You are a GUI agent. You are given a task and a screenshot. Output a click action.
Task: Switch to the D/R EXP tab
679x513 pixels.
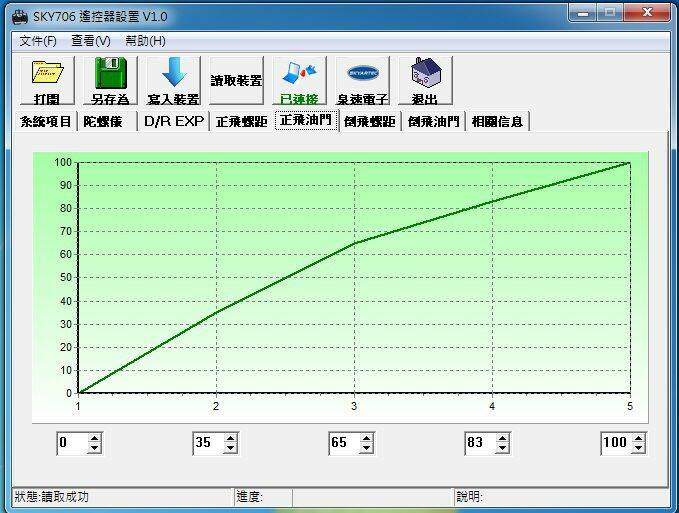tap(174, 122)
